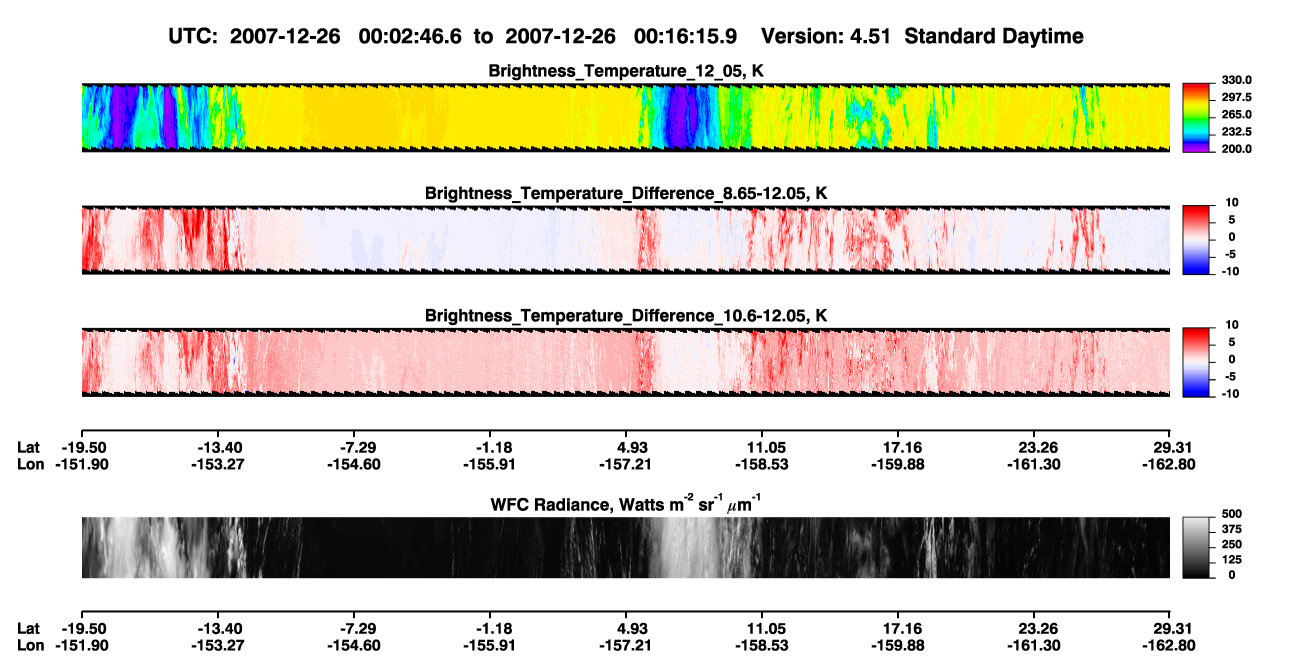
Task: Click latitude -7.29 on the axis above WFC Radiance
Action: click(356, 447)
